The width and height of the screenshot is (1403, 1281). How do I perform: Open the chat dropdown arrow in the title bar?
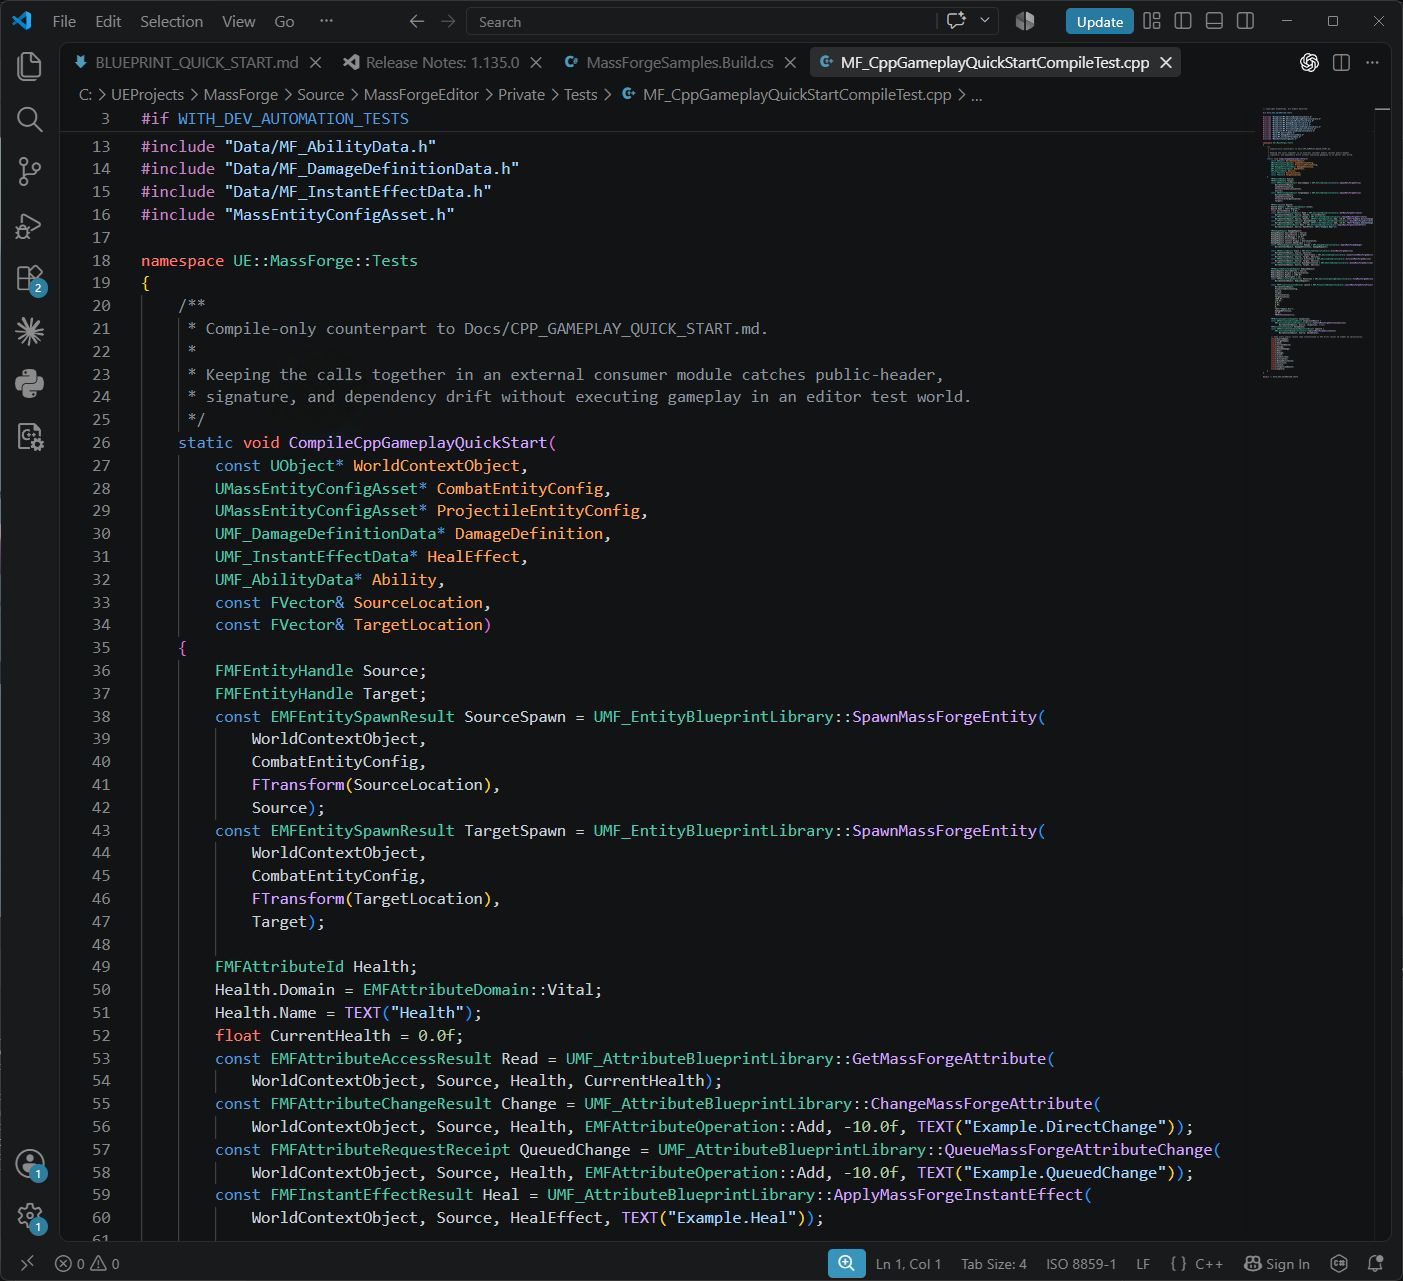click(x=985, y=21)
